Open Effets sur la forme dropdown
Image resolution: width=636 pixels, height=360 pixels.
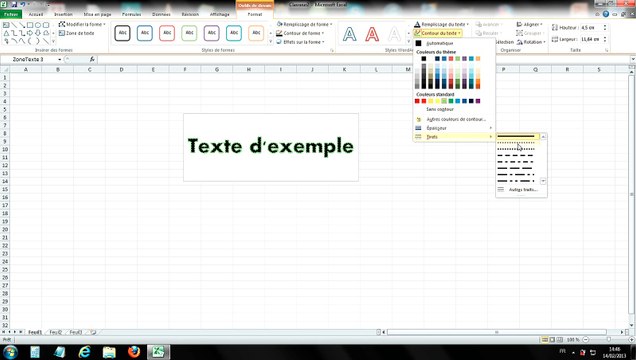[x=301, y=42]
